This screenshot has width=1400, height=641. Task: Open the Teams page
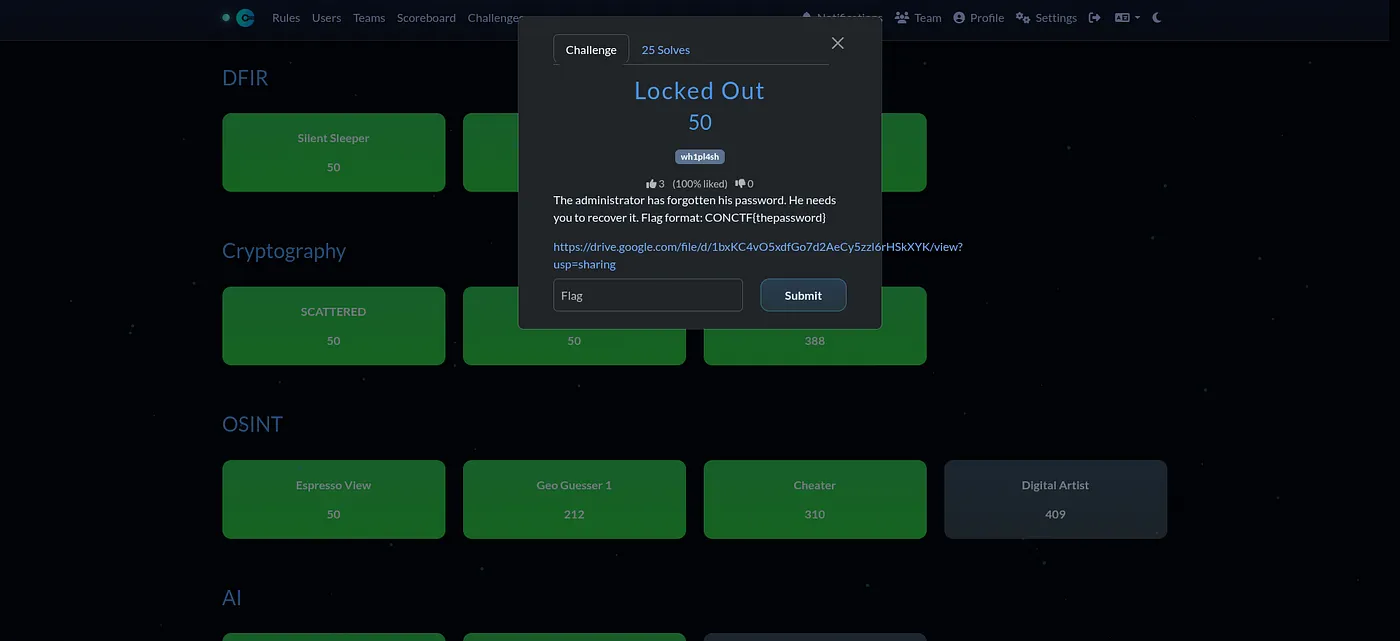(369, 18)
